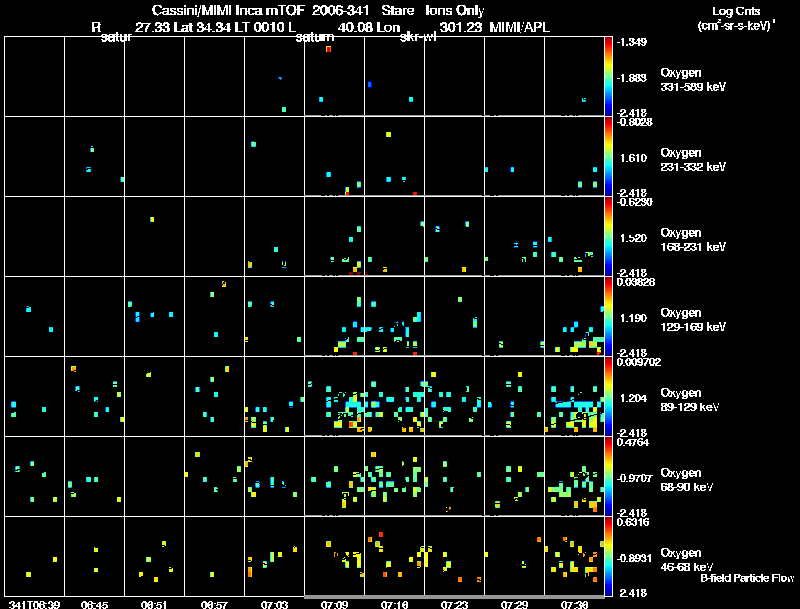Select the '06:51' time axis label
Image resolution: width=800 pixels, height=609 pixels.
tap(154, 604)
